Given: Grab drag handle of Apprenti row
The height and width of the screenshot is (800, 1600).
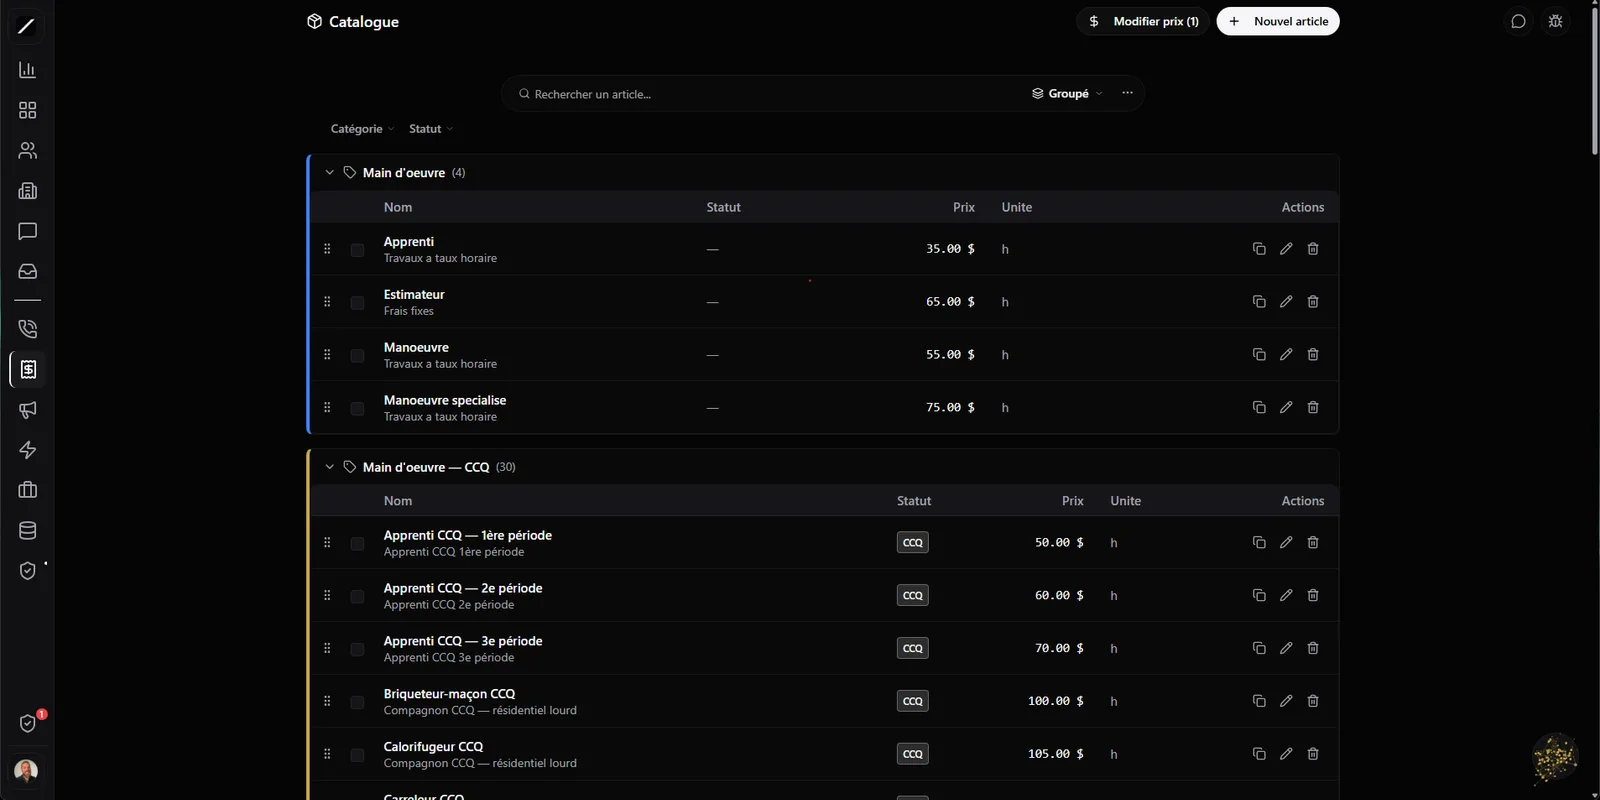Looking at the screenshot, I should [x=327, y=249].
